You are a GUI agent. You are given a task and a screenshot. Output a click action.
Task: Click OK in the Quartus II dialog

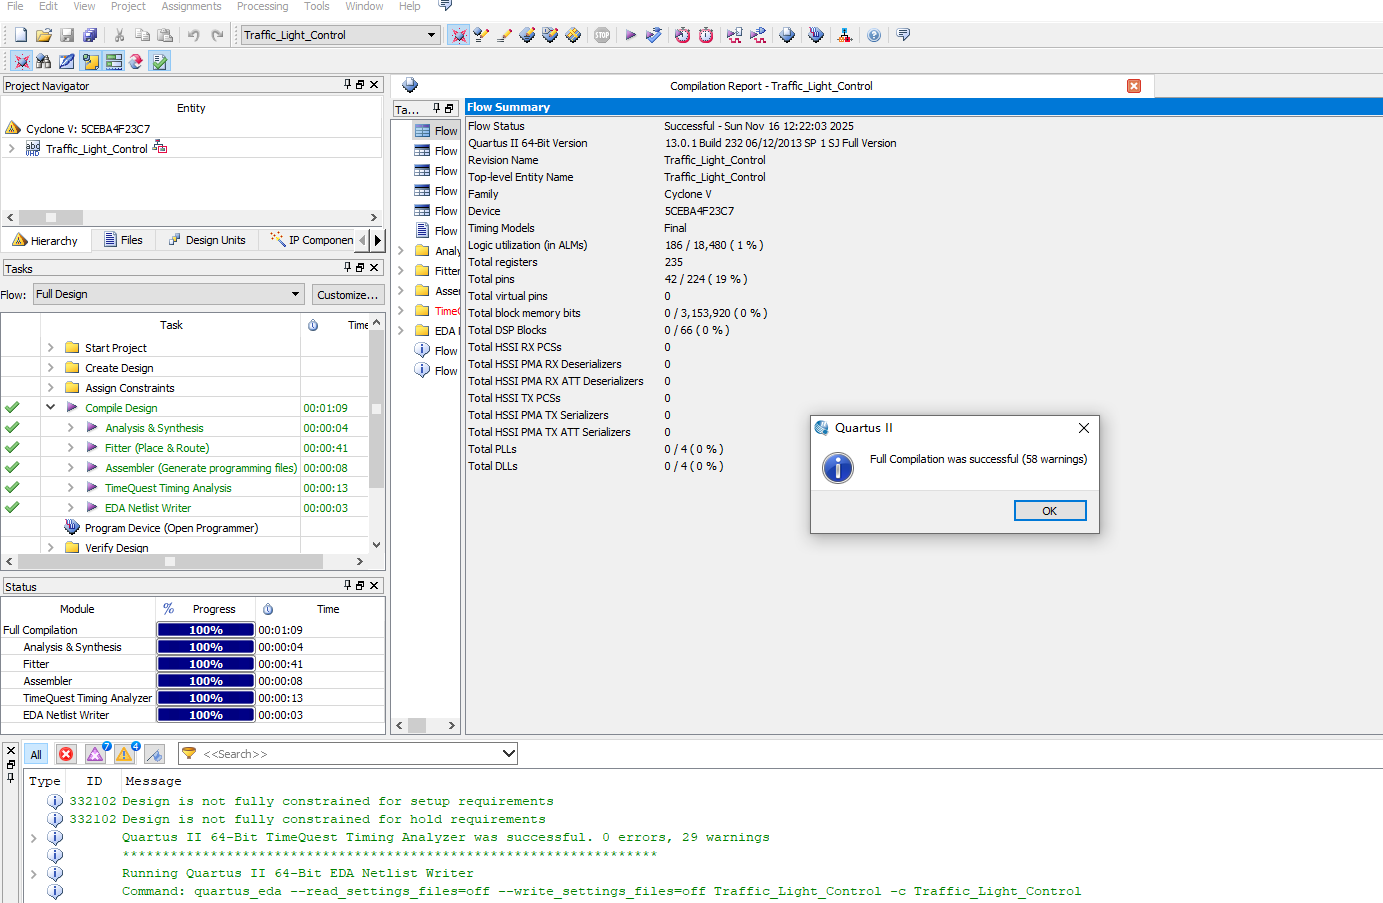pyautogui.click(x=1050, y=511)
